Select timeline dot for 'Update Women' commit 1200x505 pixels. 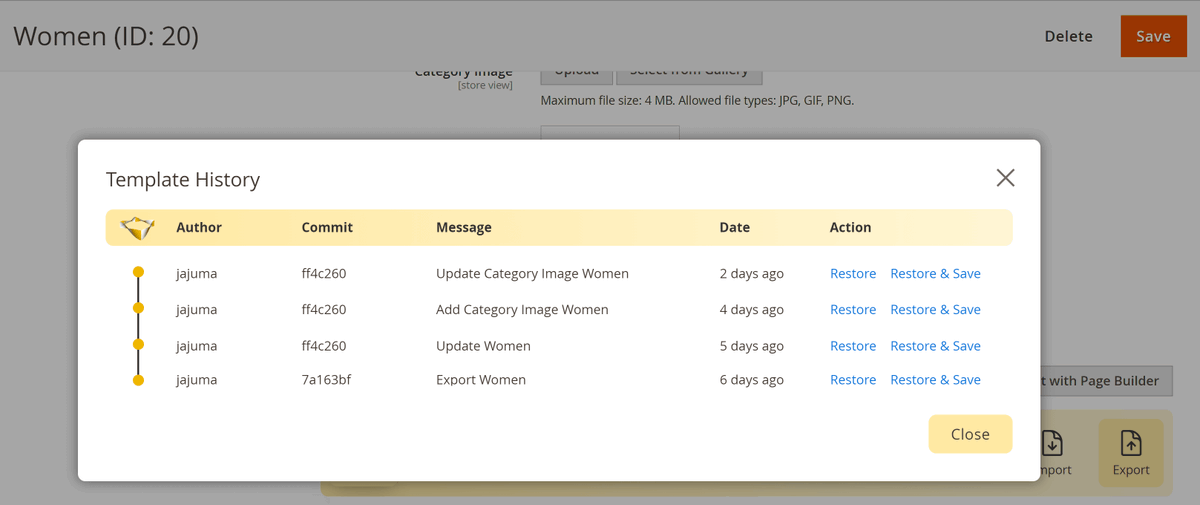pos(138,344)
